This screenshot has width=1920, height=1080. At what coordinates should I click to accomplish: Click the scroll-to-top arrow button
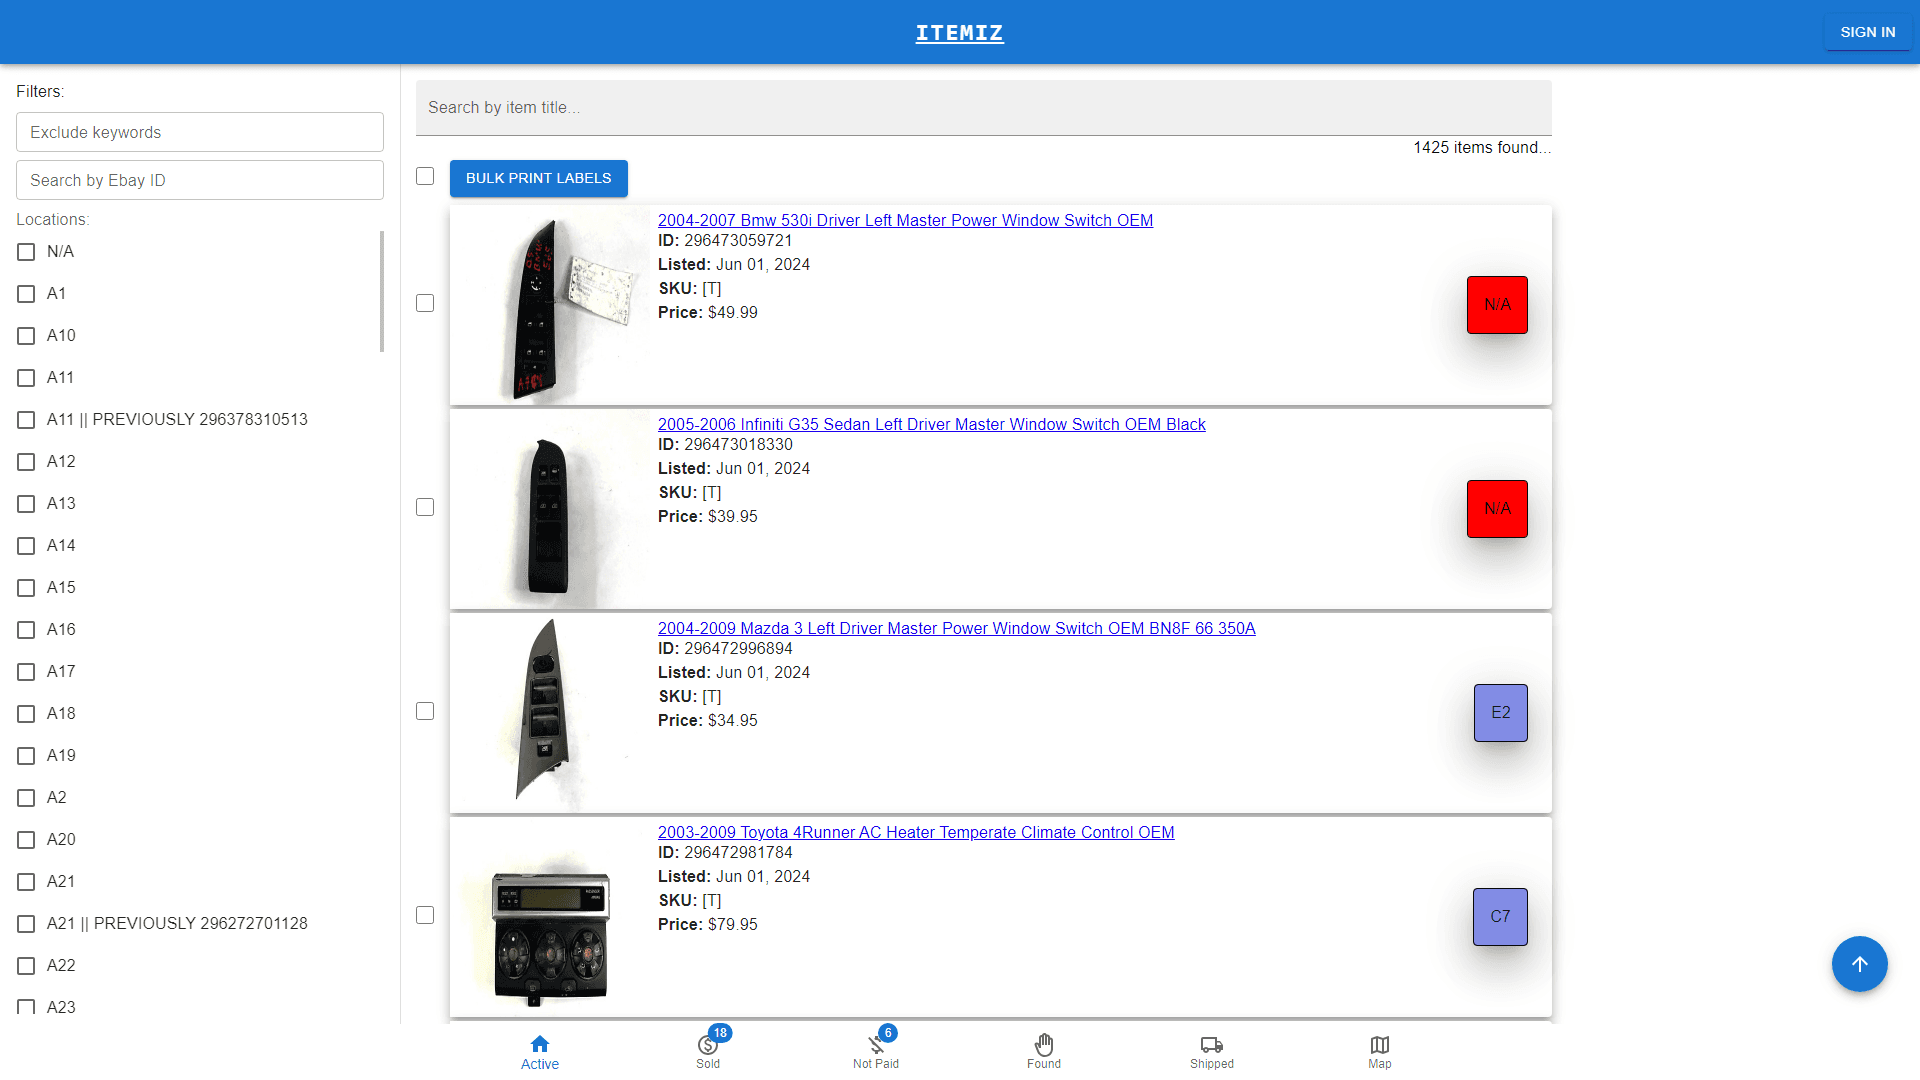tap(1859, 964)
